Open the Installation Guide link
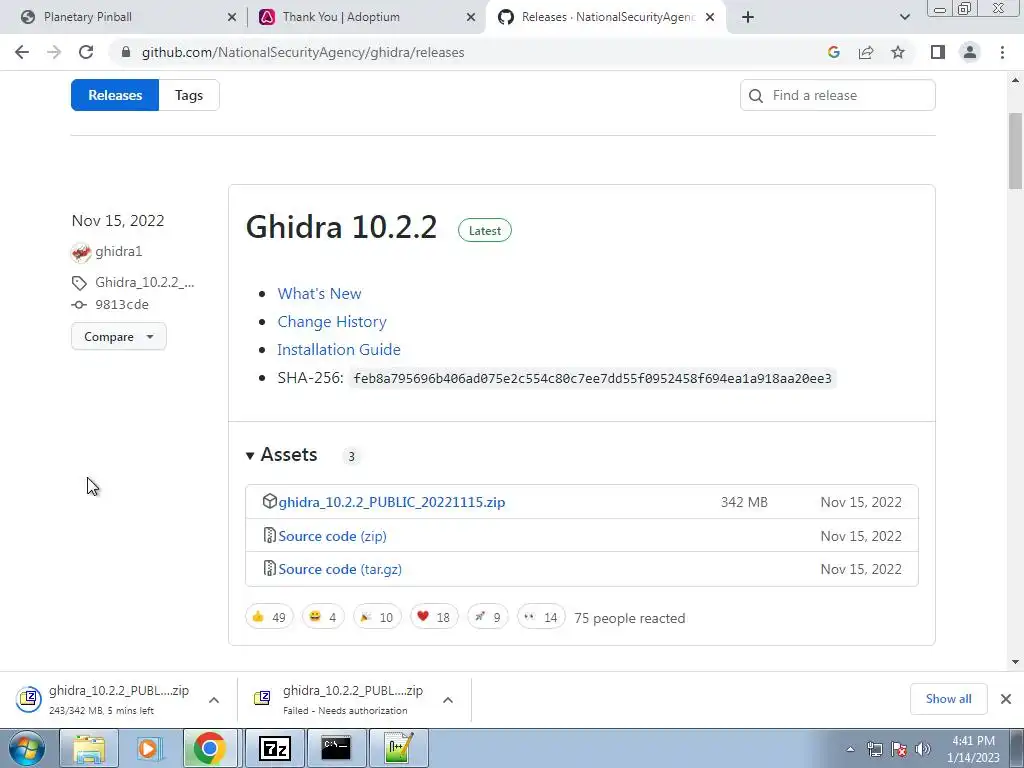1024x768 pixels. pos(339,349)
